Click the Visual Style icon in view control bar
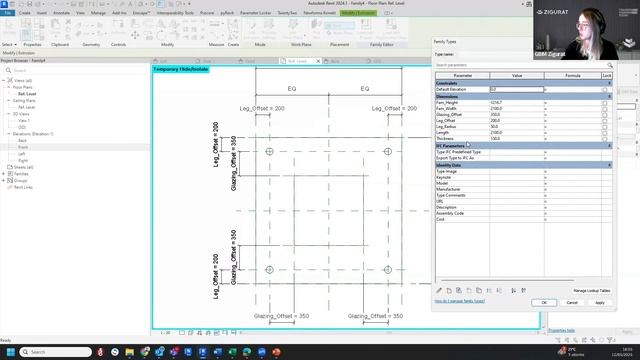Image resolution: width=640 pixels, height=360 pixels. (x=191, y=333)
